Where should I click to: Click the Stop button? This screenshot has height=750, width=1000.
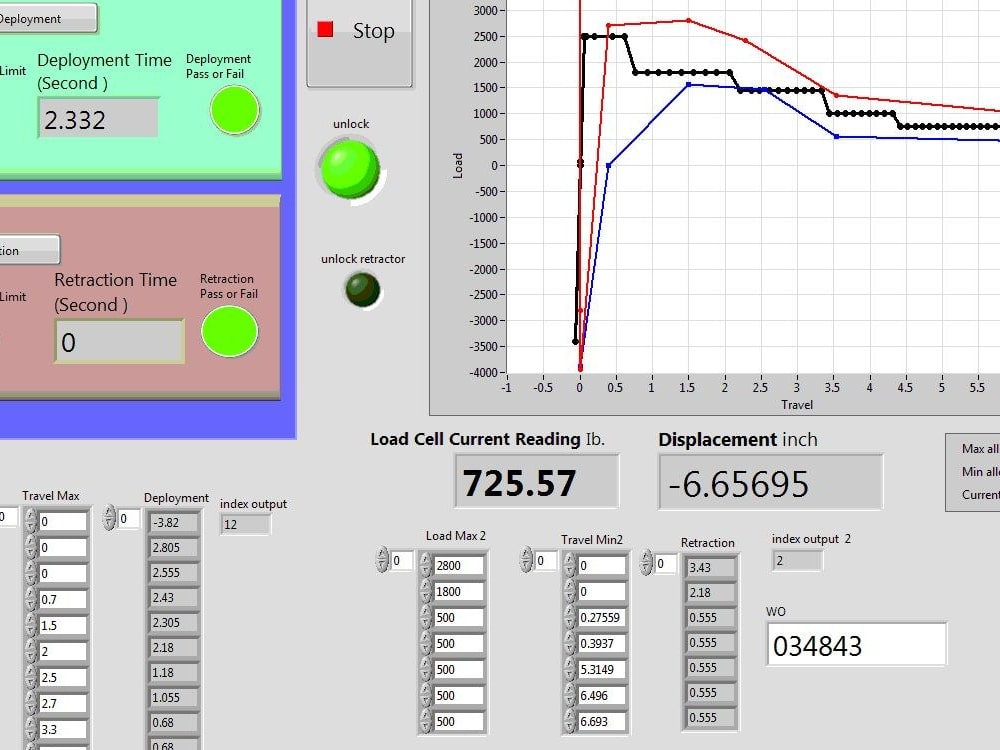click(x=360, y=42)
